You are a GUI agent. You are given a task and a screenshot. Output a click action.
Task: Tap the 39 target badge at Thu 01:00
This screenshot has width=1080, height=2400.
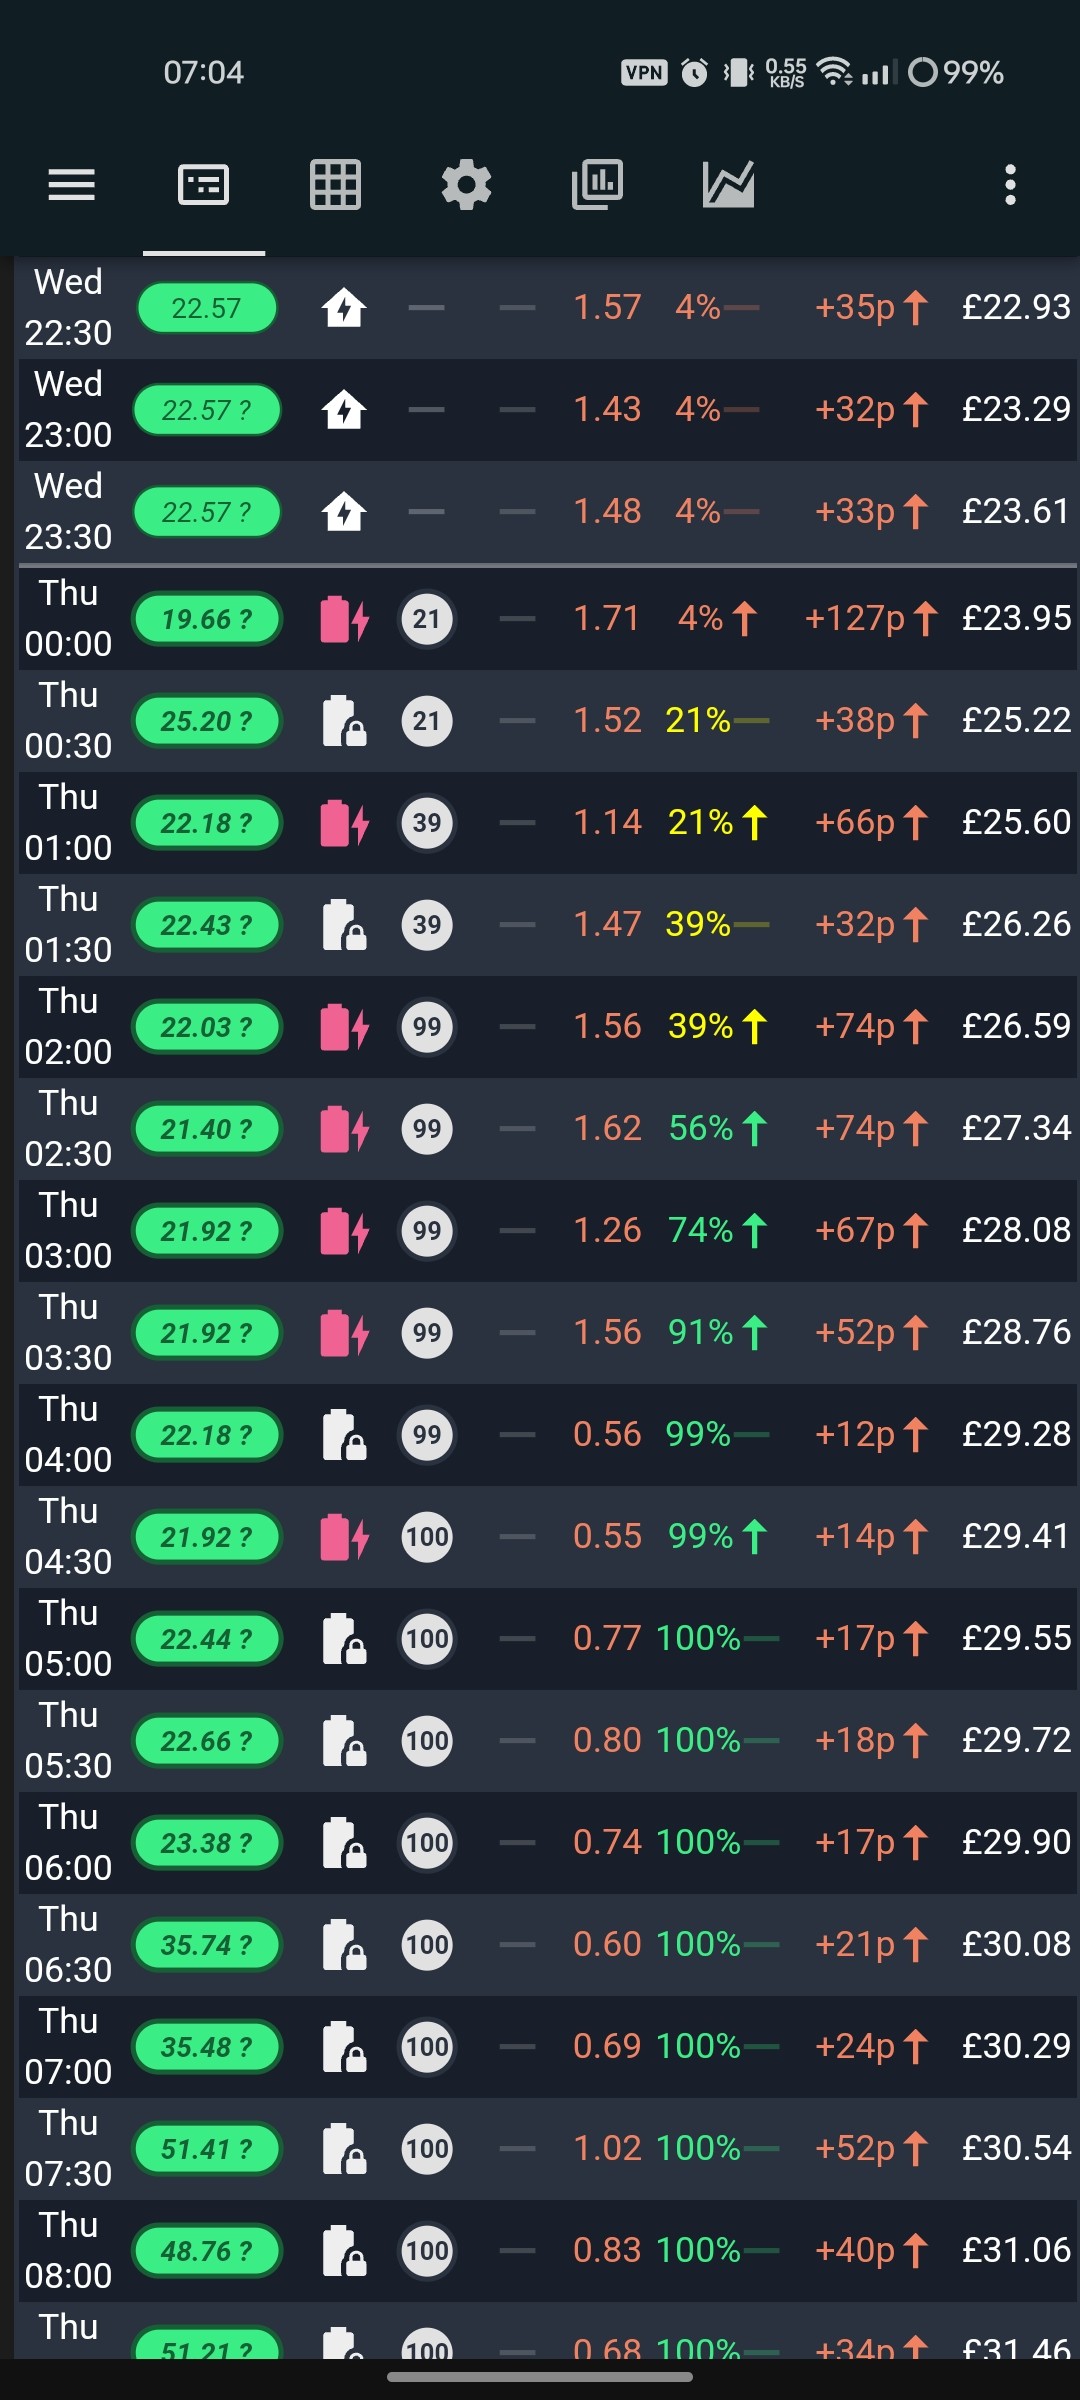(427, 823)
